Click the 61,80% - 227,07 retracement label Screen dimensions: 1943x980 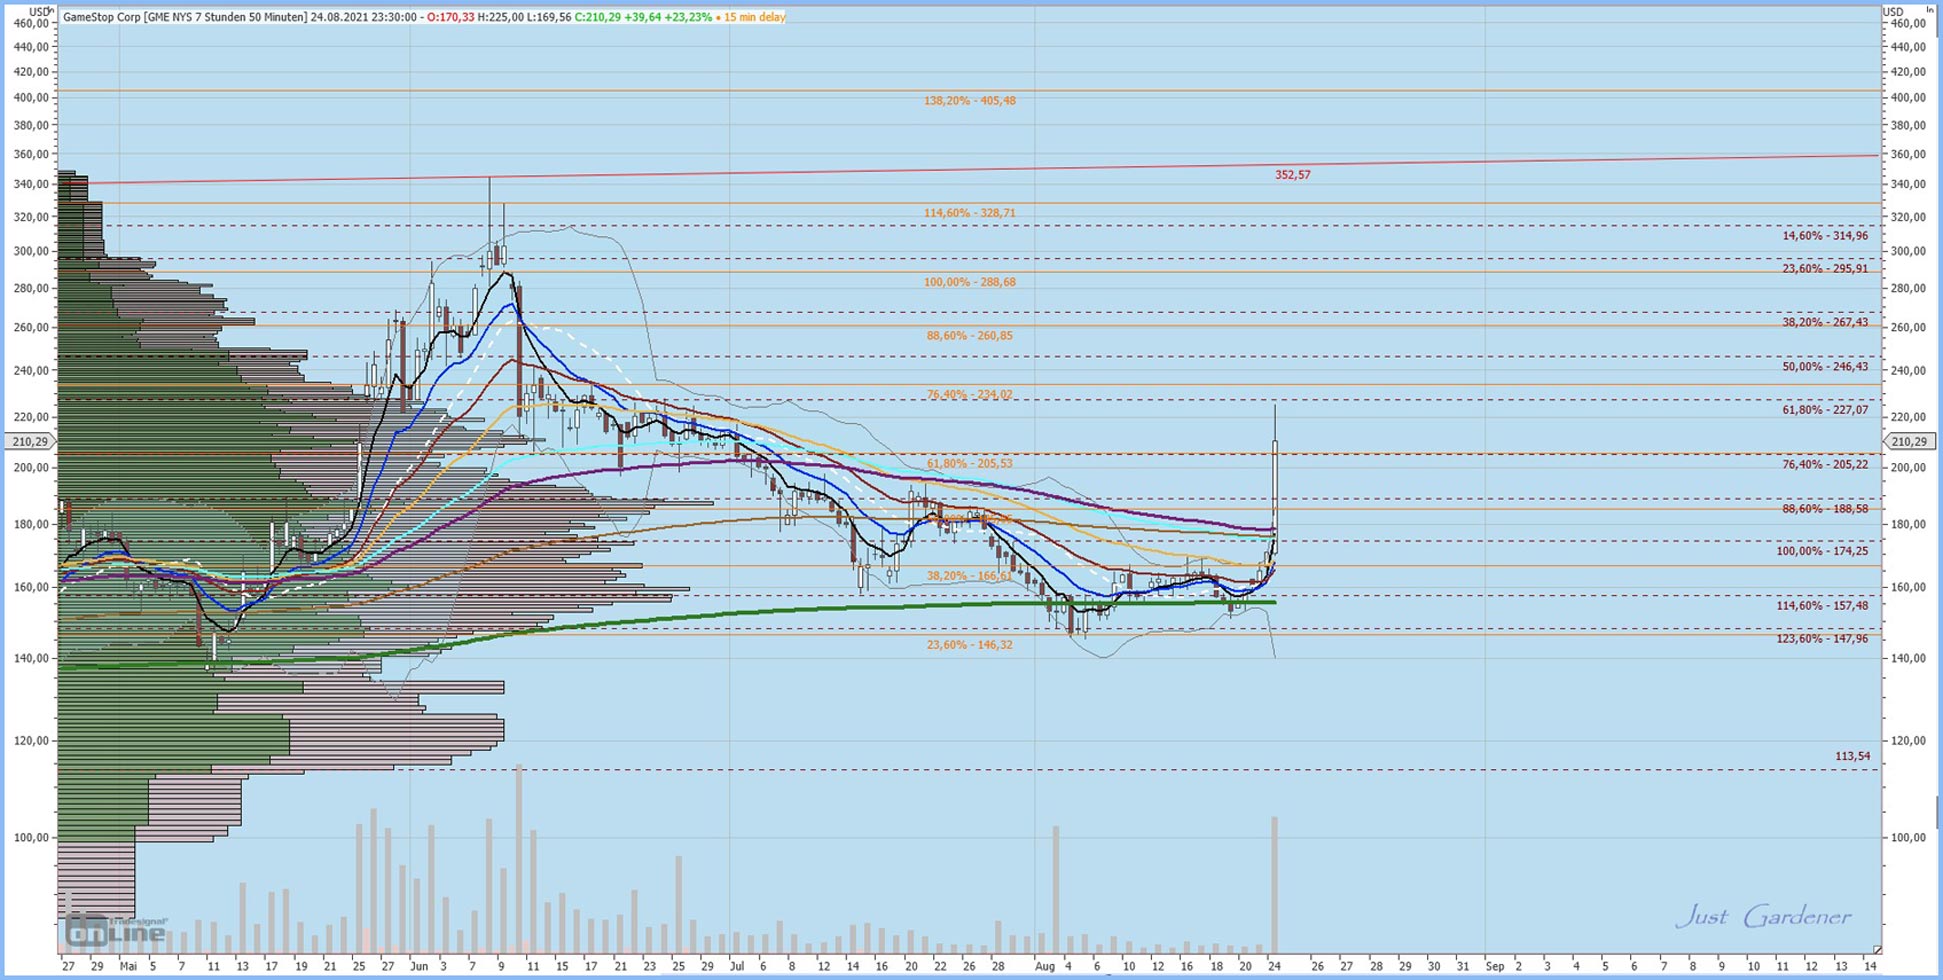coord(1825,410)
